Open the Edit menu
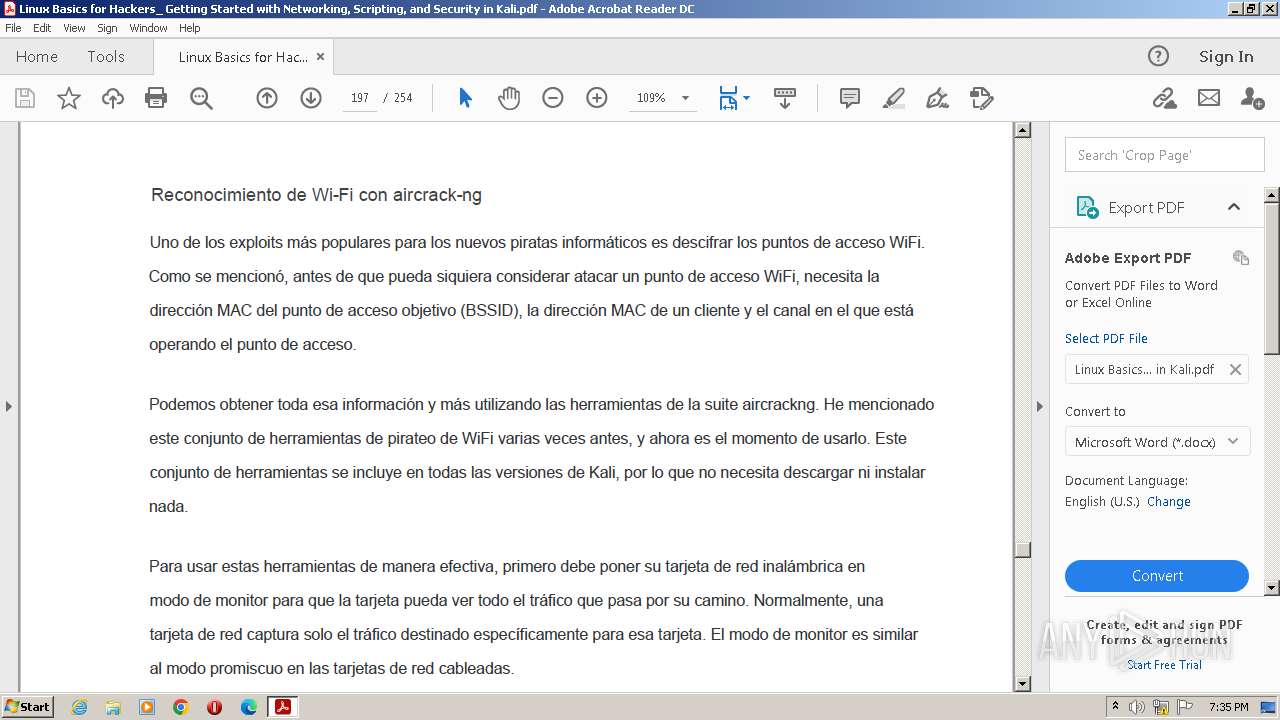1280x720 pixels. pyautogui.click(x=42, y=28)
